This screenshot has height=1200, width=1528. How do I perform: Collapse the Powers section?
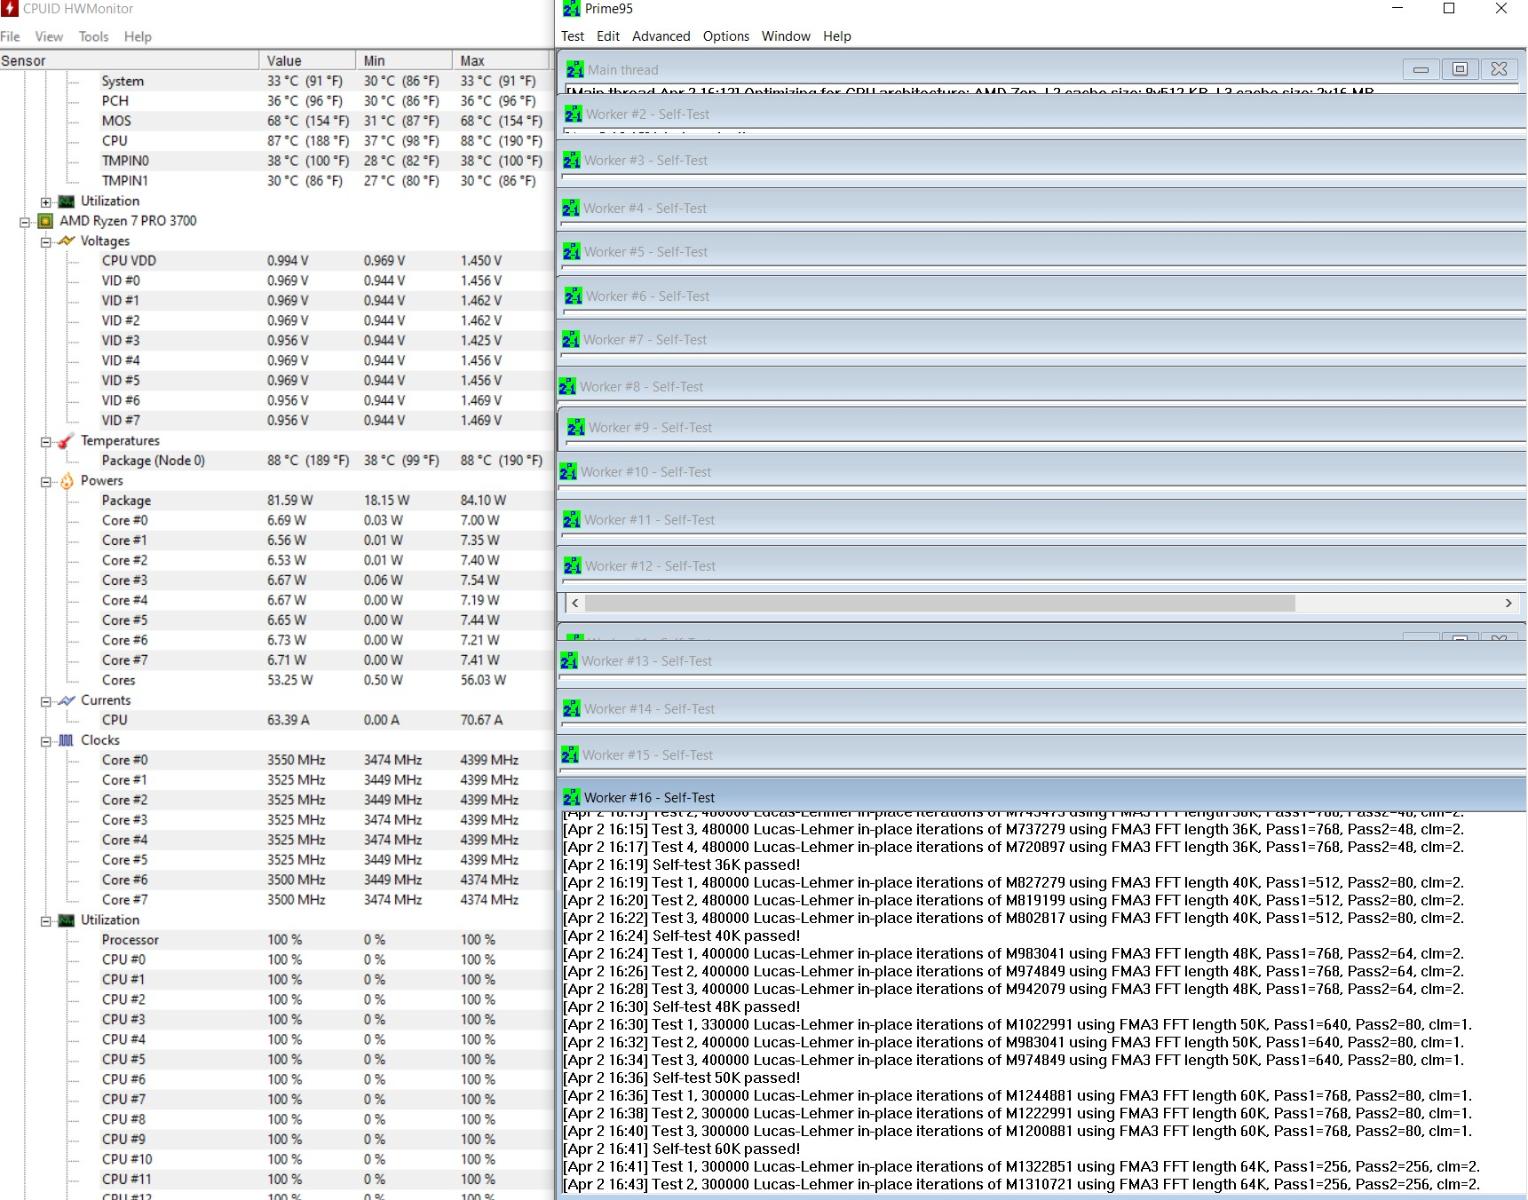46,481
